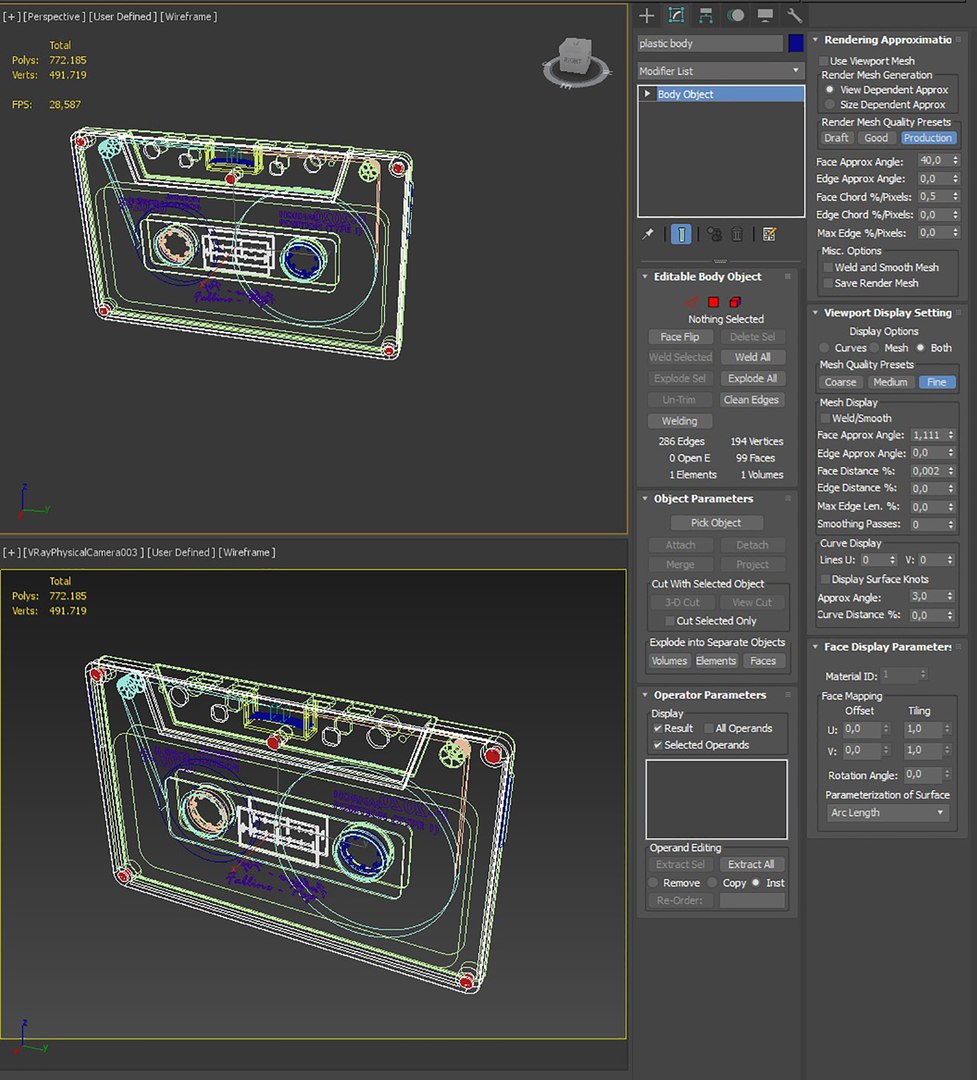Viewport: 977px width, 1080px height.
Task: Open Configure Modifier Sets icon
Action: point(770,234)
